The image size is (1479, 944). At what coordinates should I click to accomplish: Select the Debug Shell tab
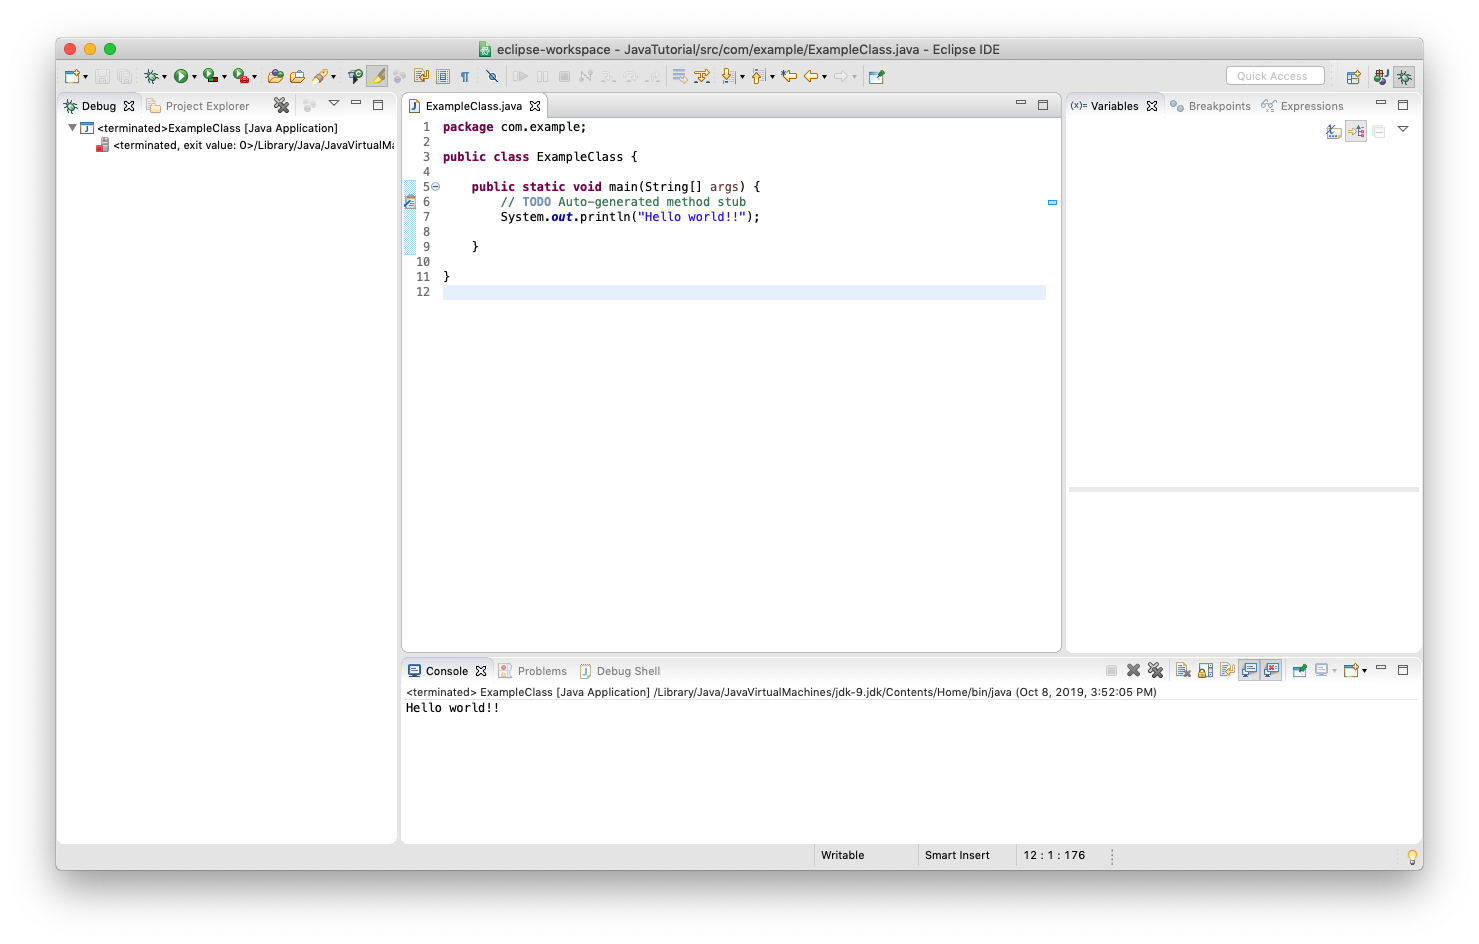(x=619, y=671)
